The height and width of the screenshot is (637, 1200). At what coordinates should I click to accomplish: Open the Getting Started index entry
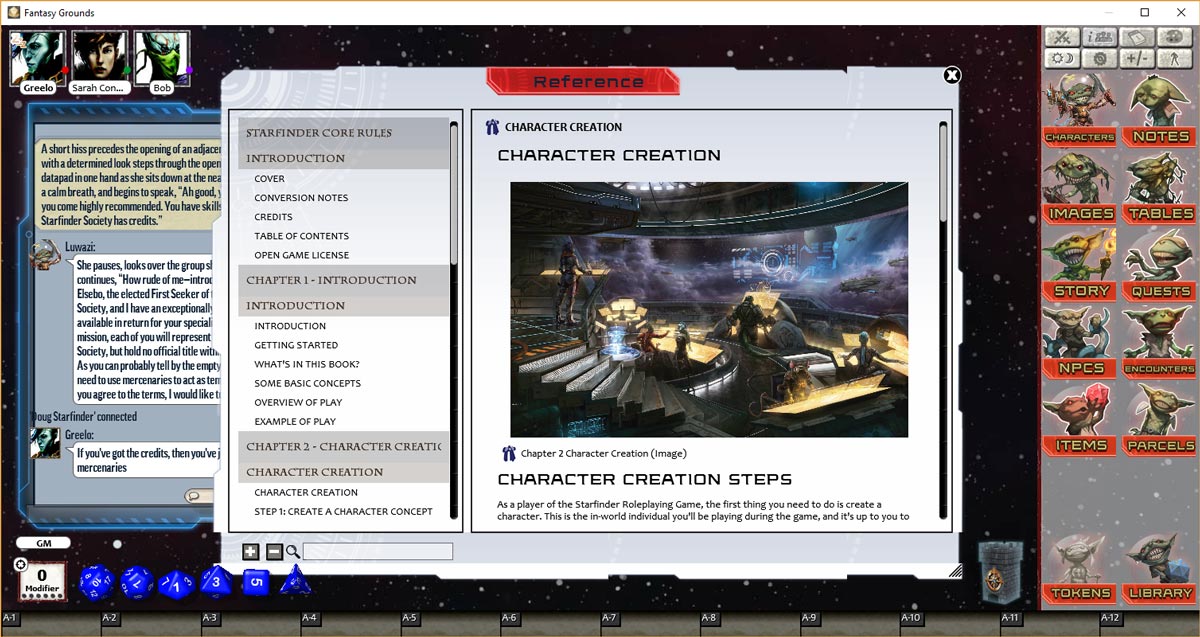[x=294, y=344]
